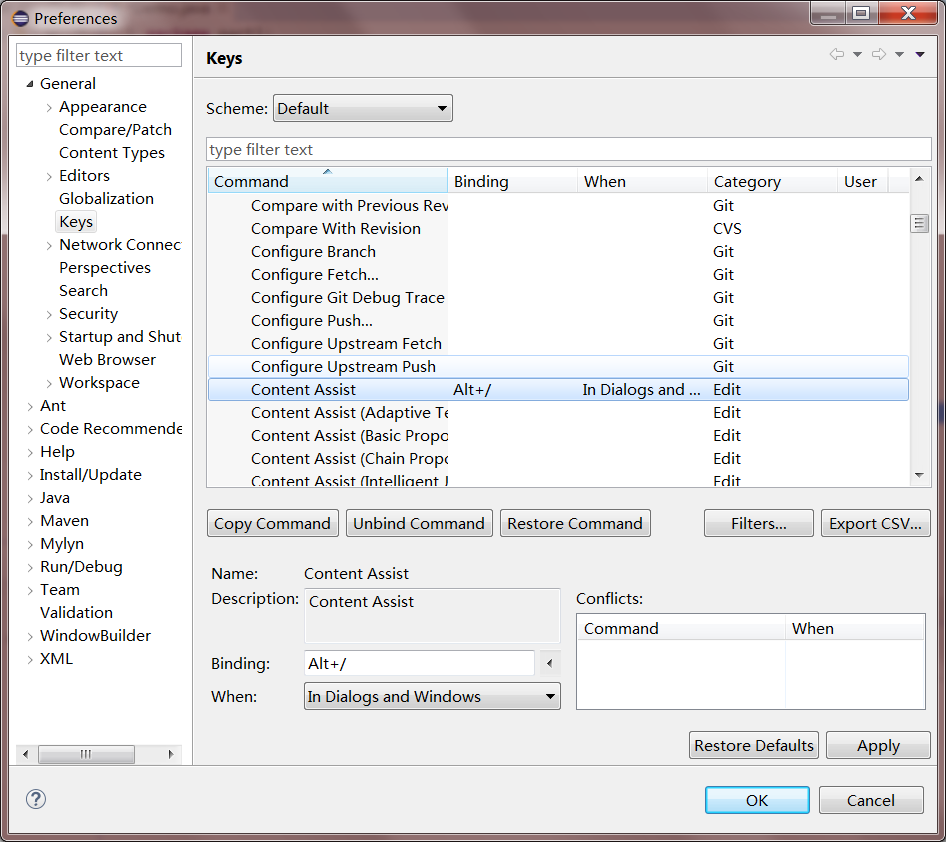The height and width of the screenshot is (842, 946).
Task: Click the sidebar horizontal scrollbar thumb
Action: click(86, 754)
